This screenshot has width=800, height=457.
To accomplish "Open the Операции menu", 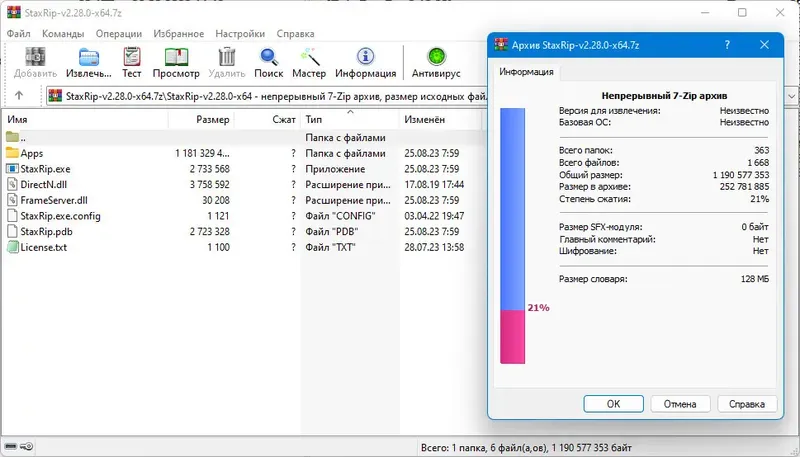I will (119, 34).
